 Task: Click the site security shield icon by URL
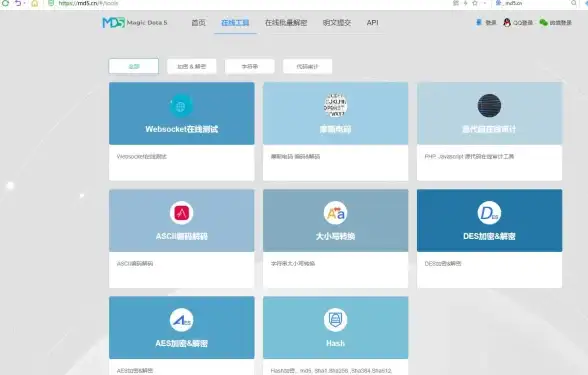tap(51, 3)
